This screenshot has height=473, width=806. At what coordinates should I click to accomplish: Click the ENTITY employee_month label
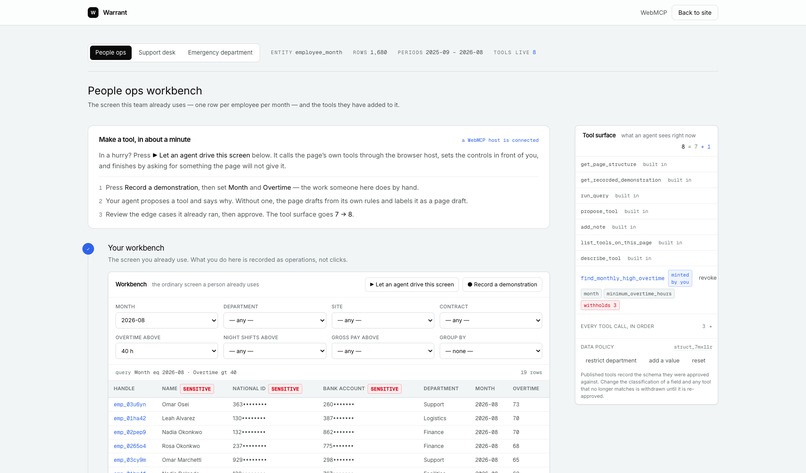pos(306,52)
